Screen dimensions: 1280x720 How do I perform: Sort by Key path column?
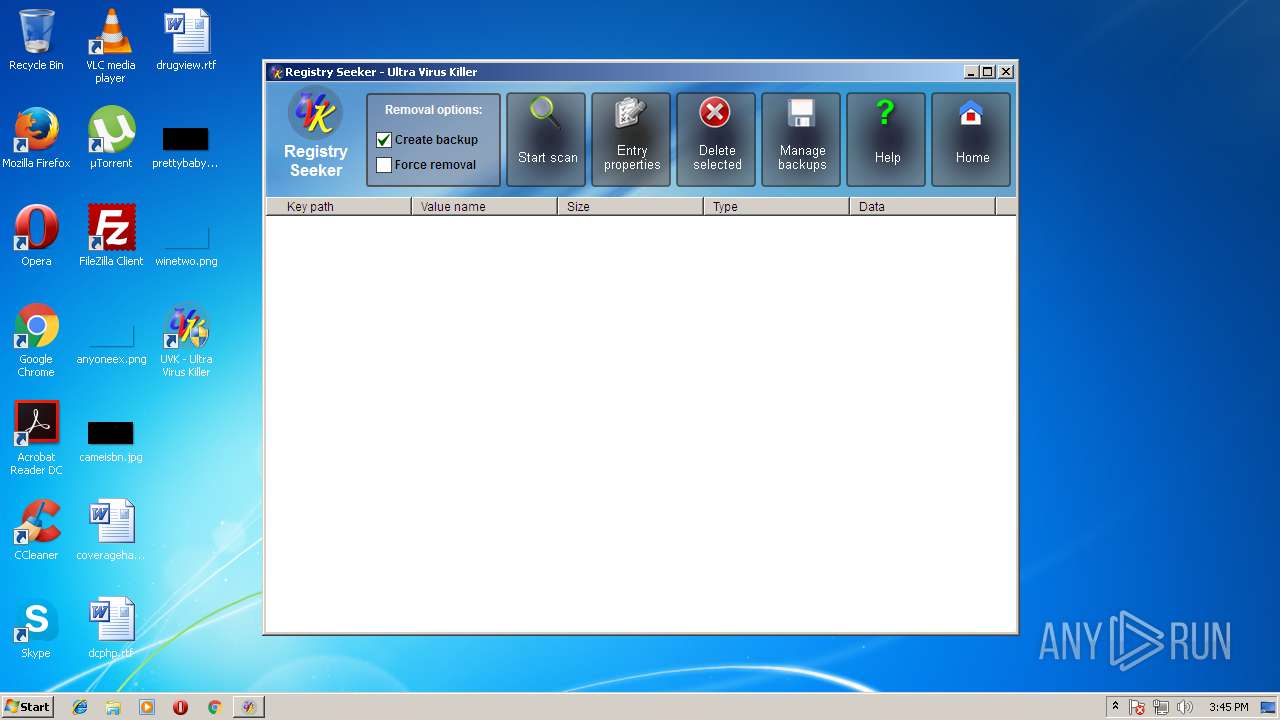point(339,206)
